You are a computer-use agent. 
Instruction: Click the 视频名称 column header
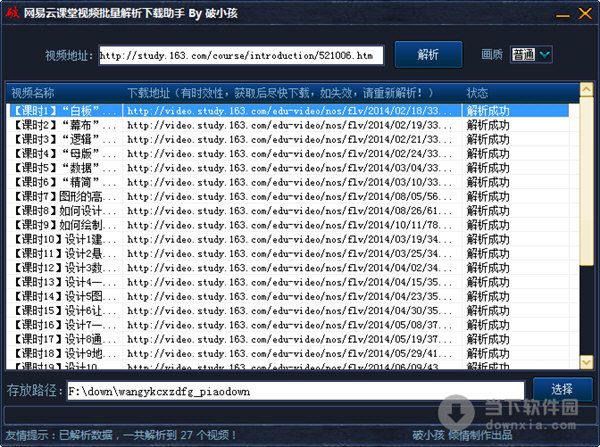(x=65, y=93)
